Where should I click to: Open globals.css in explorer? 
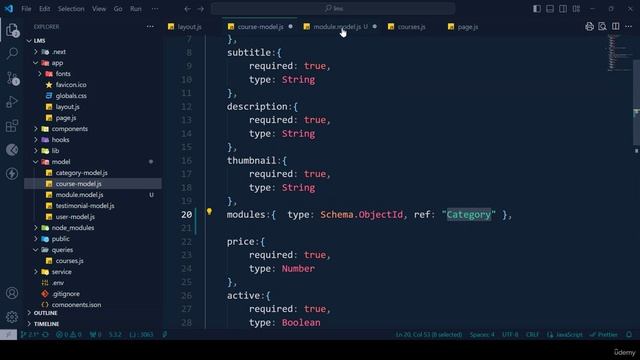pos(71,96)
